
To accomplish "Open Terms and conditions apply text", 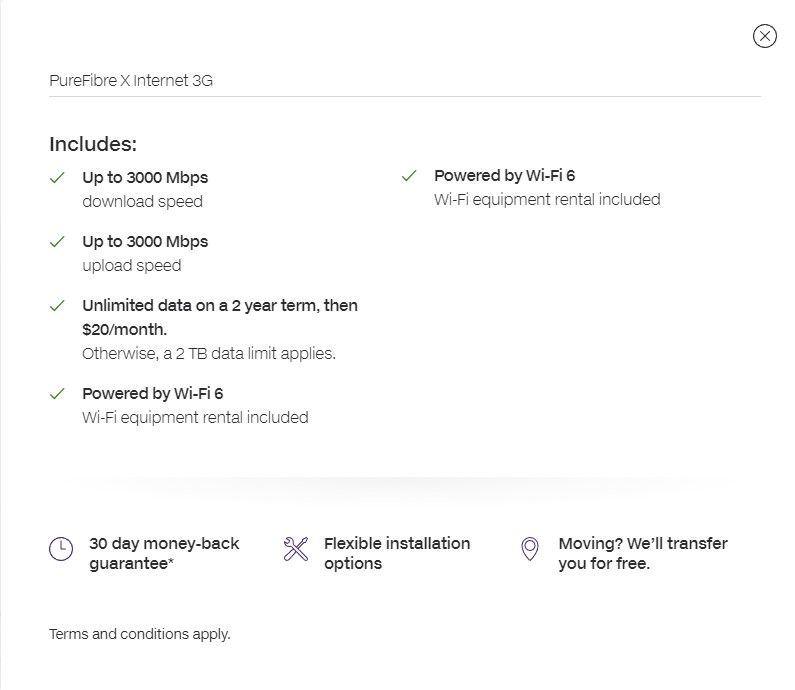I will (x=140, y=634).
